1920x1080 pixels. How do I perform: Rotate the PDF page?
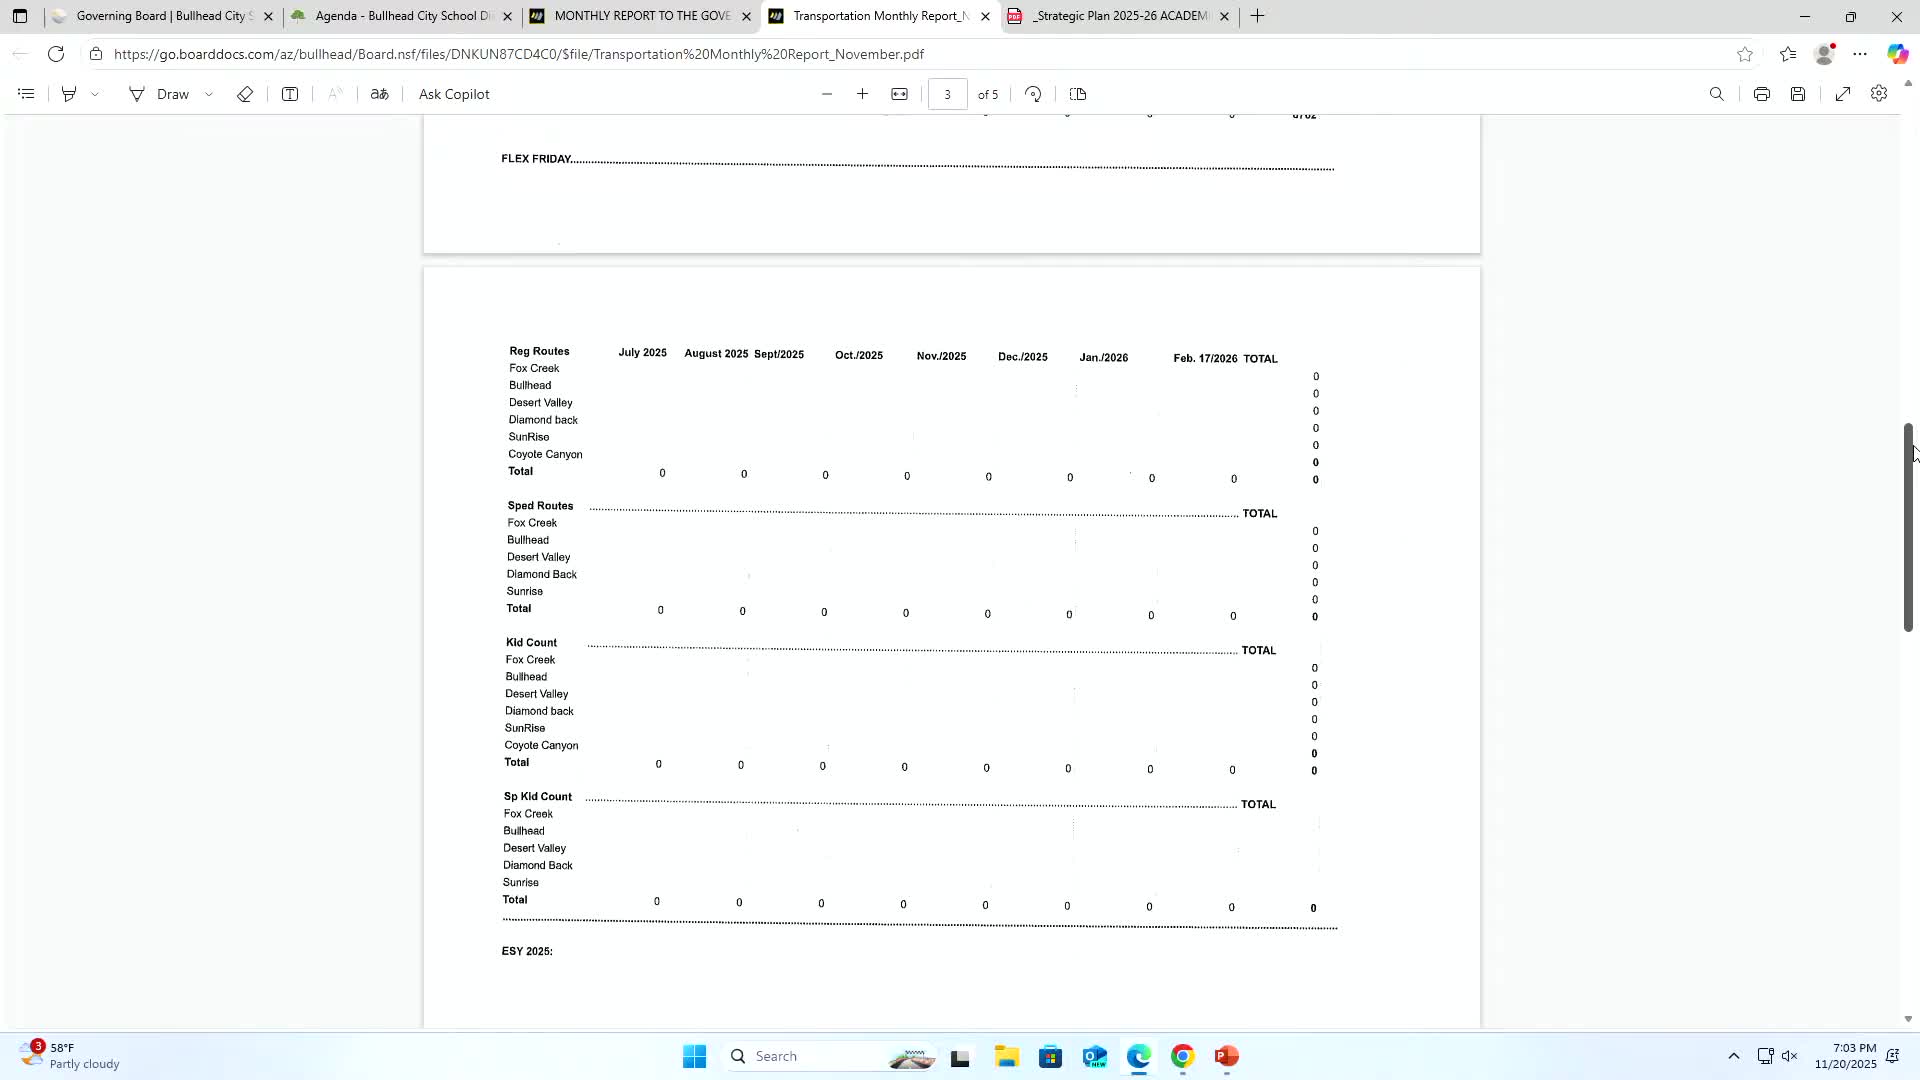1034,94
